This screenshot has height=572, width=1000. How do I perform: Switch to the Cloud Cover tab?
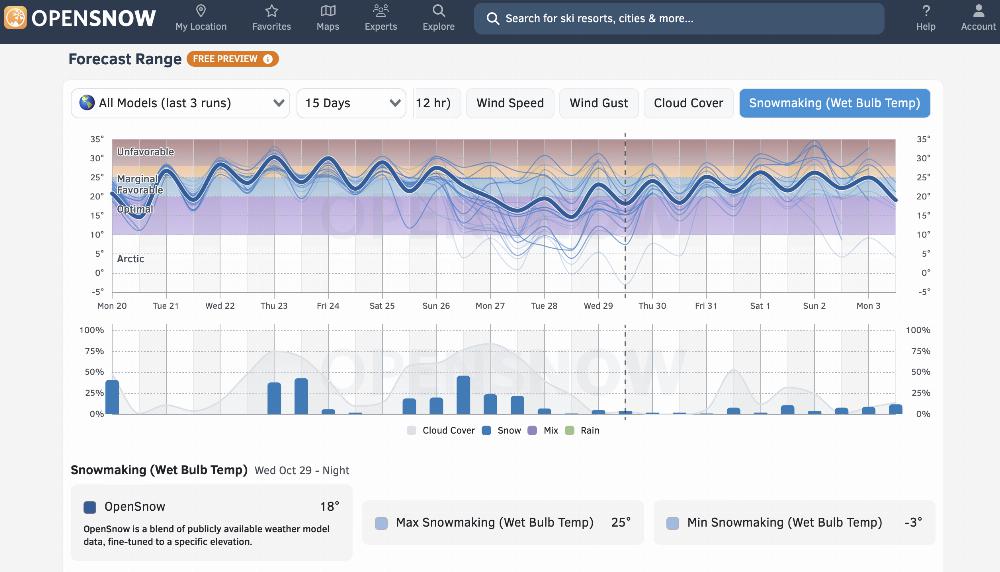pos(688,103)
